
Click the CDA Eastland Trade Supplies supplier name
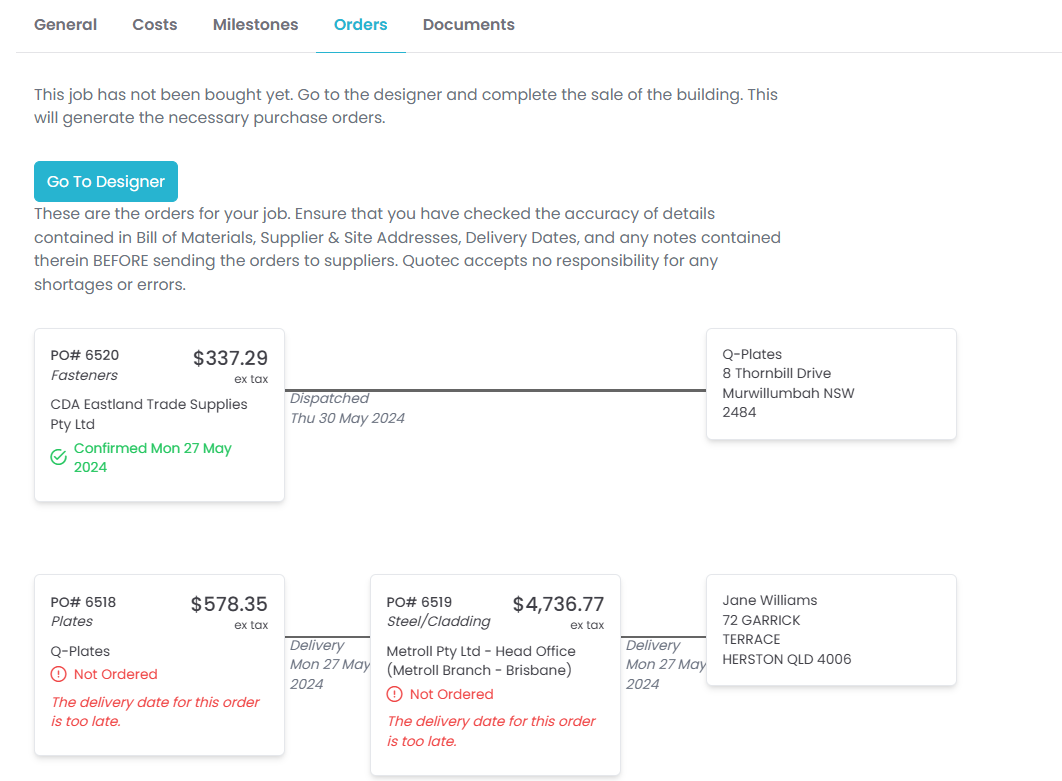point(148,414)
